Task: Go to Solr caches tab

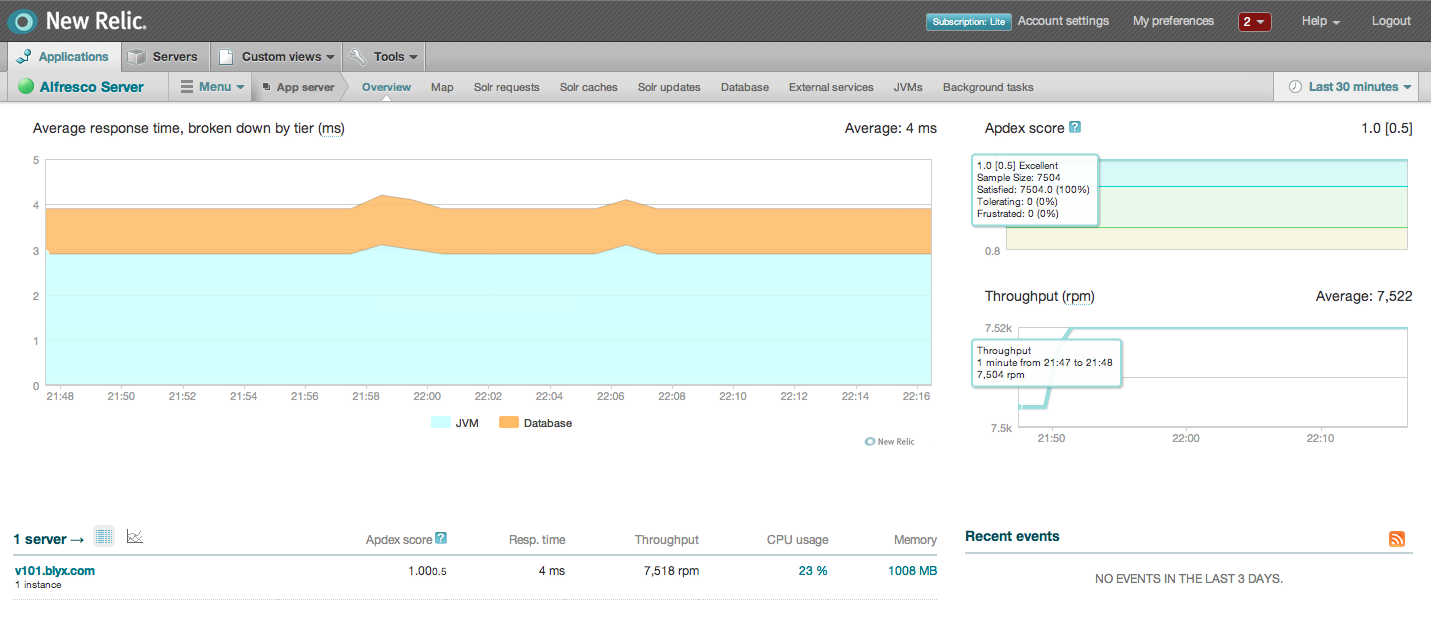Action: click(588, 87)
